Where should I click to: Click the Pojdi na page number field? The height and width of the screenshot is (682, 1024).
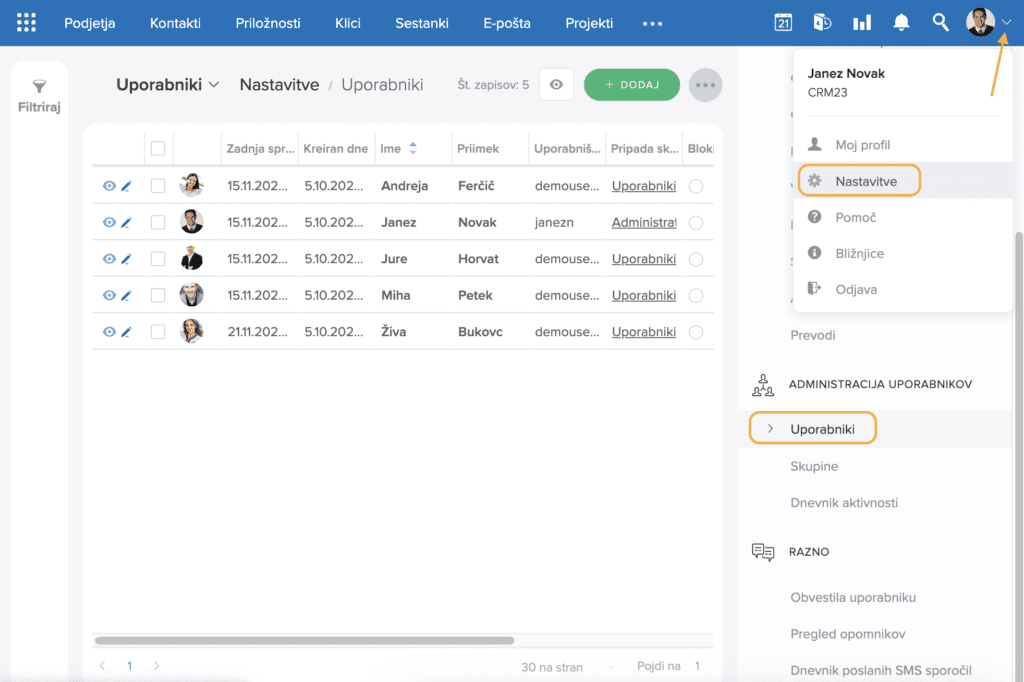click(697, 666)
